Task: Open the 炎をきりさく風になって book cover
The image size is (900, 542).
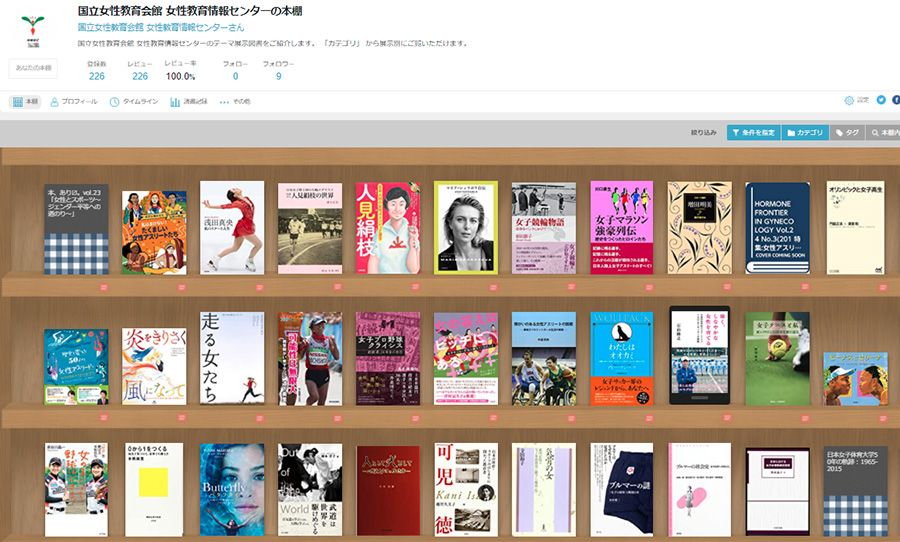Action: pos(154,366)
